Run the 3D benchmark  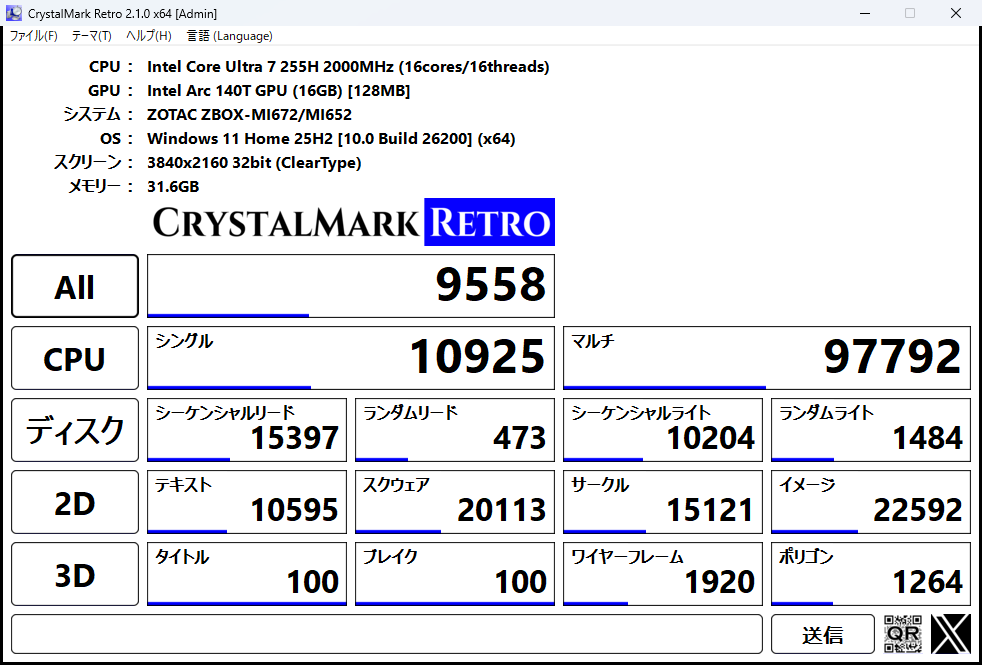(75, 574)
